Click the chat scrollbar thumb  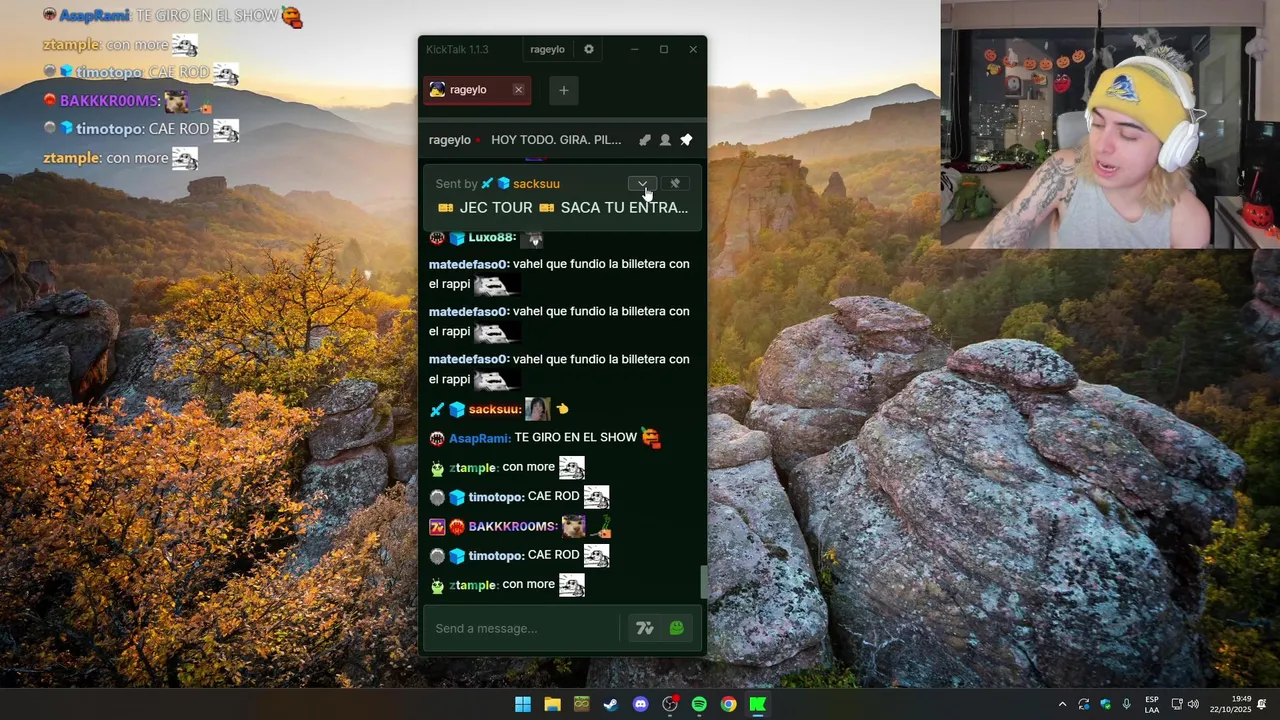[704, 582]
